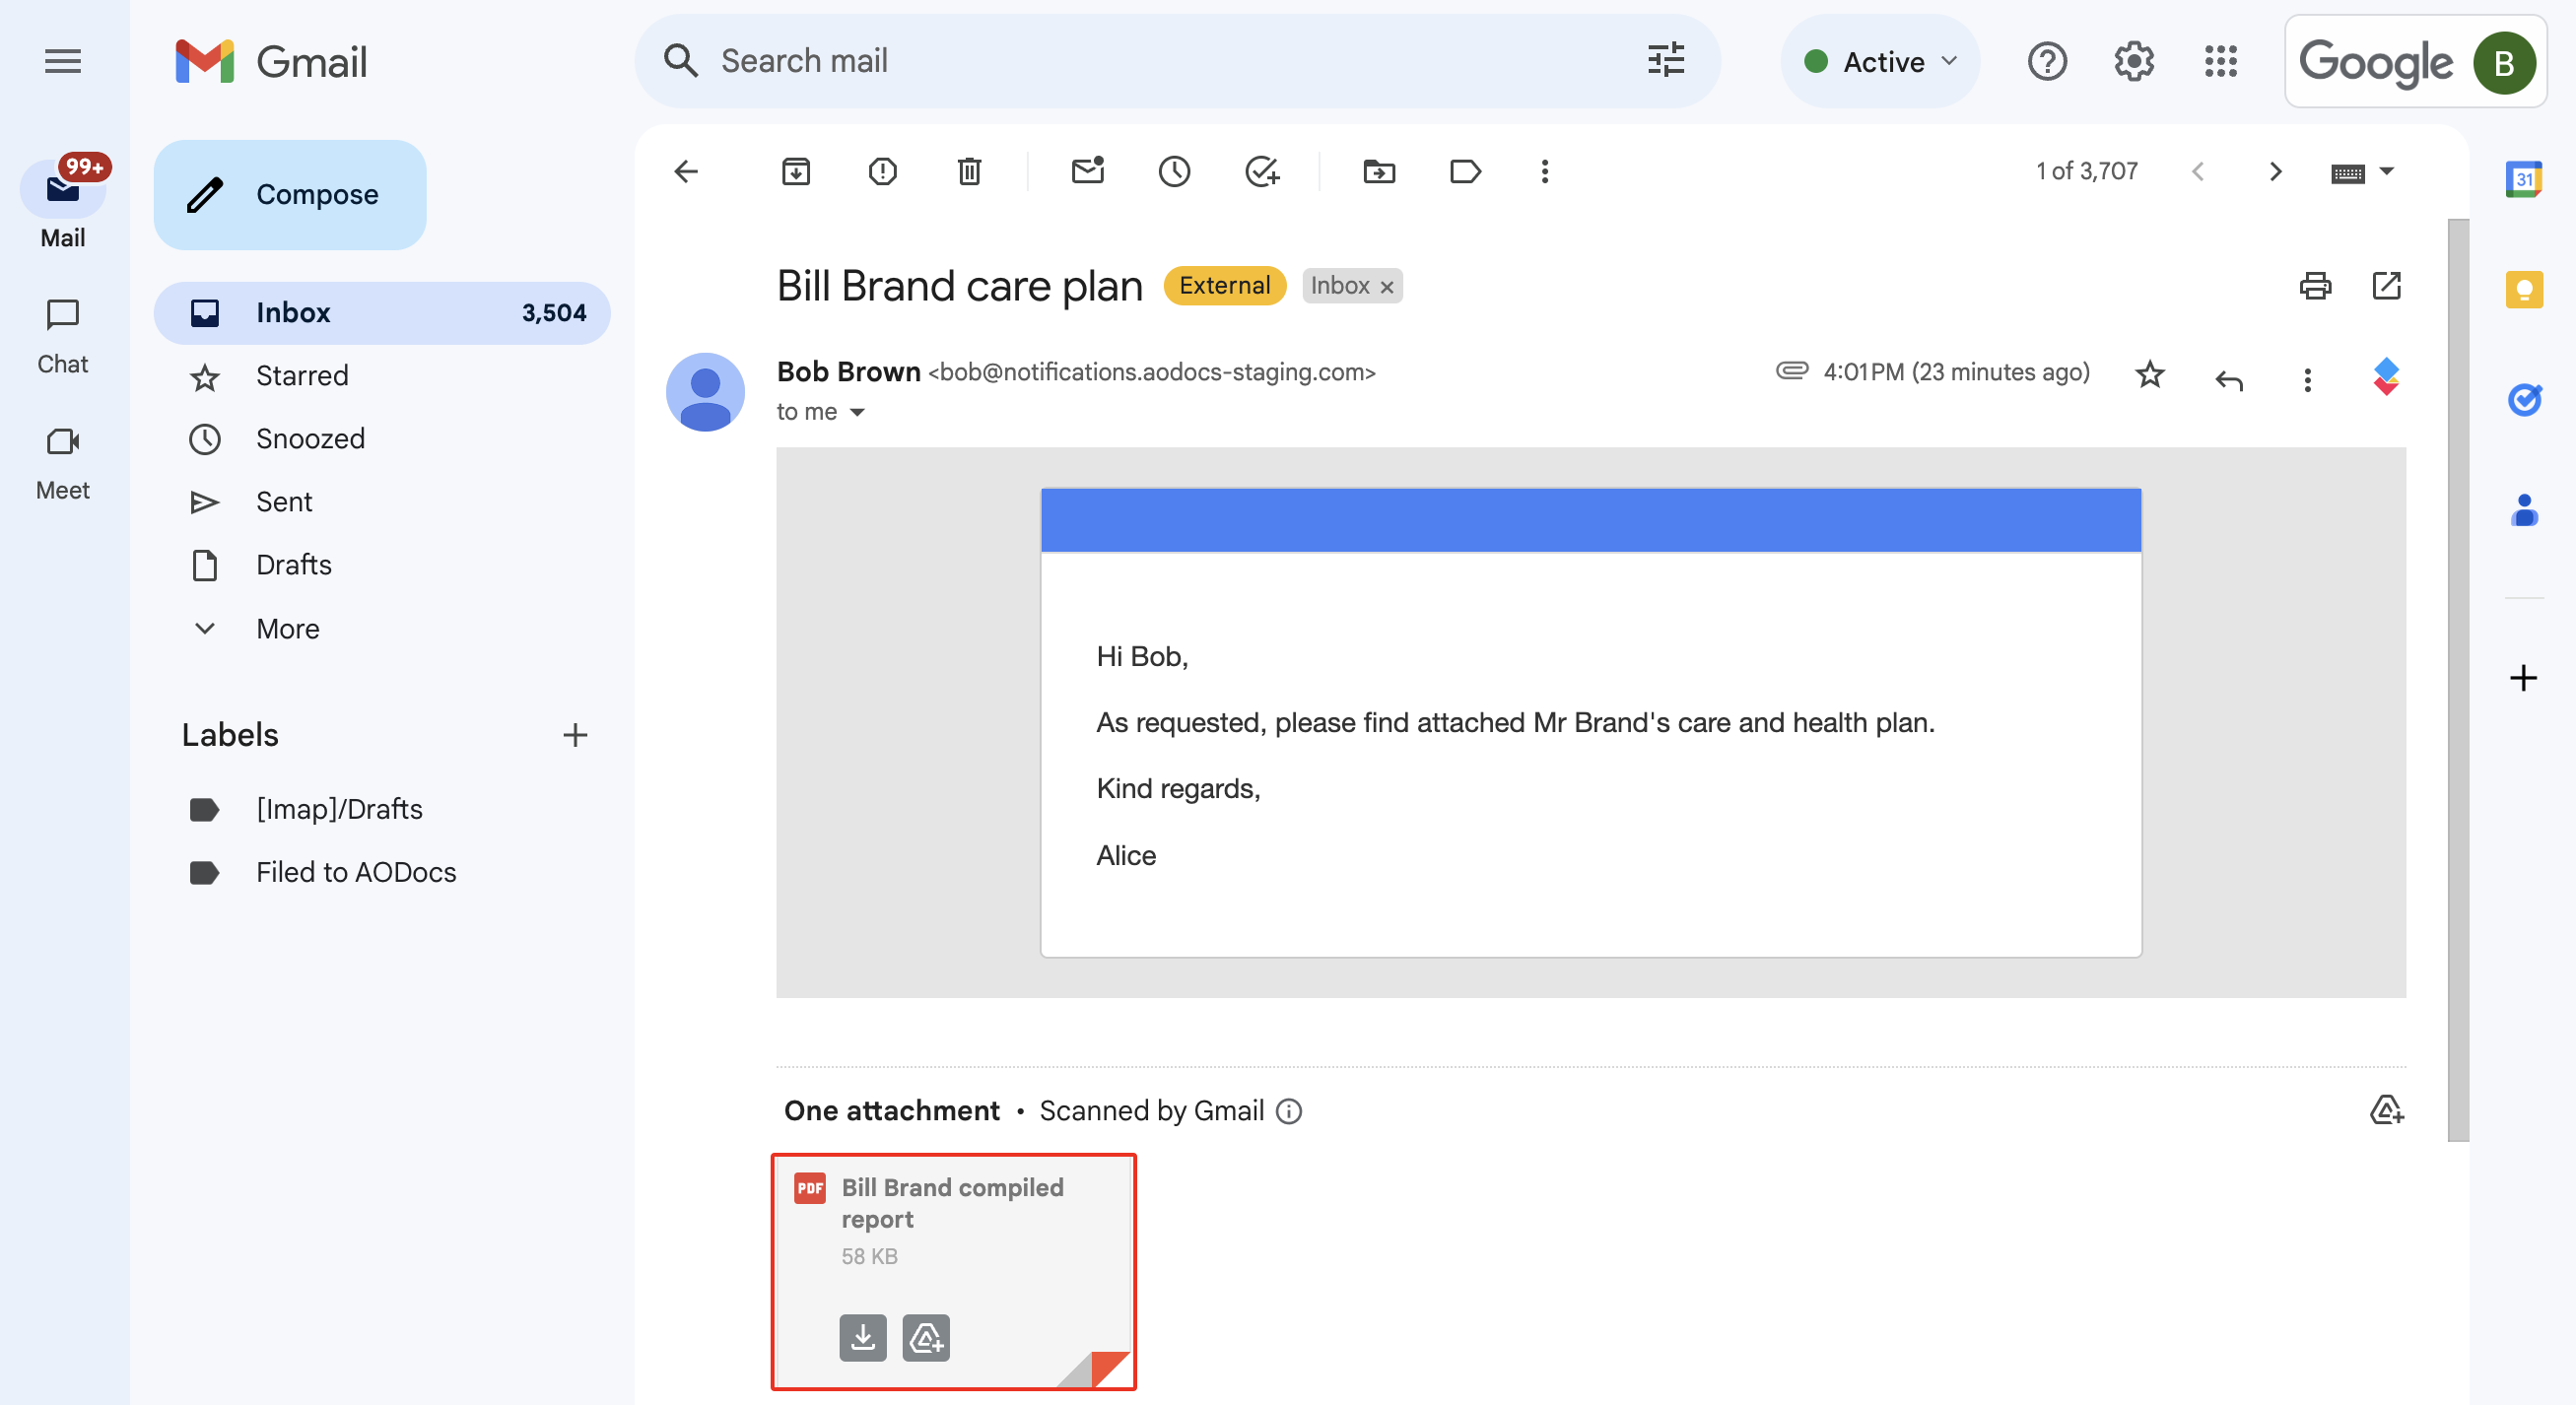Open the Filed to AODocs label
The image size is (2576, 1405).
(382, 872)
